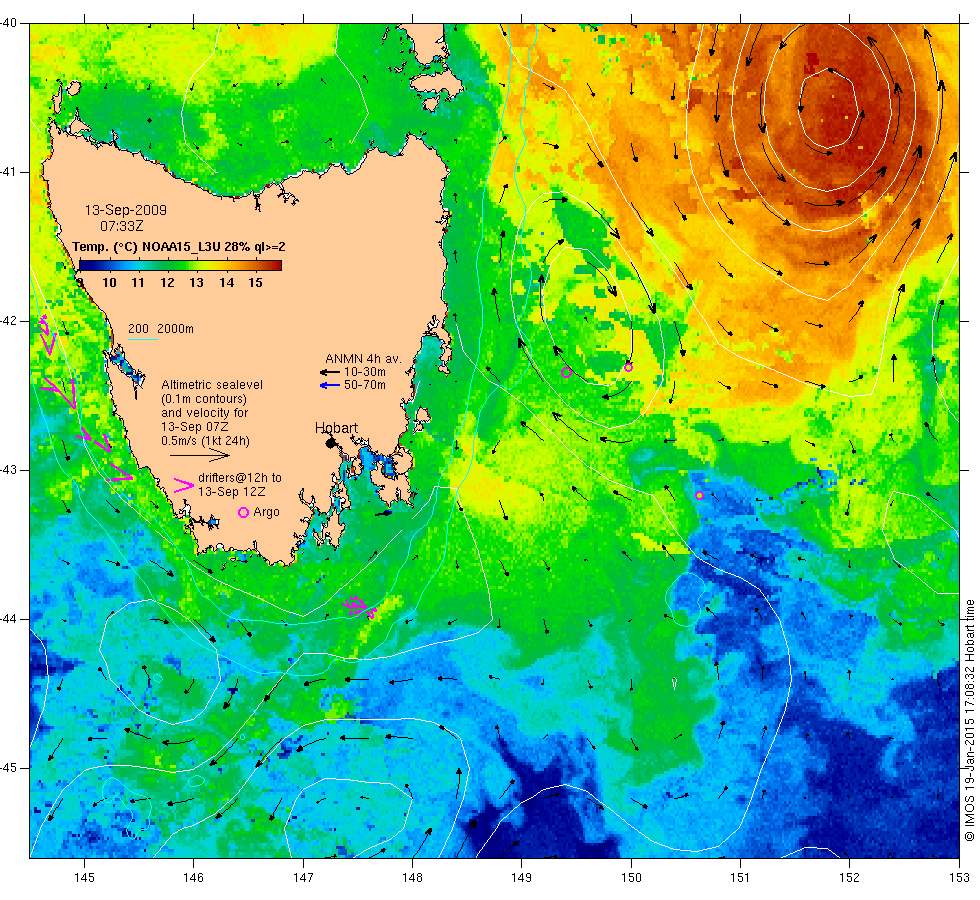Viewport: 980px width, 900px height.
Task: Click the -44 latitude axis label
Action: 9,619
